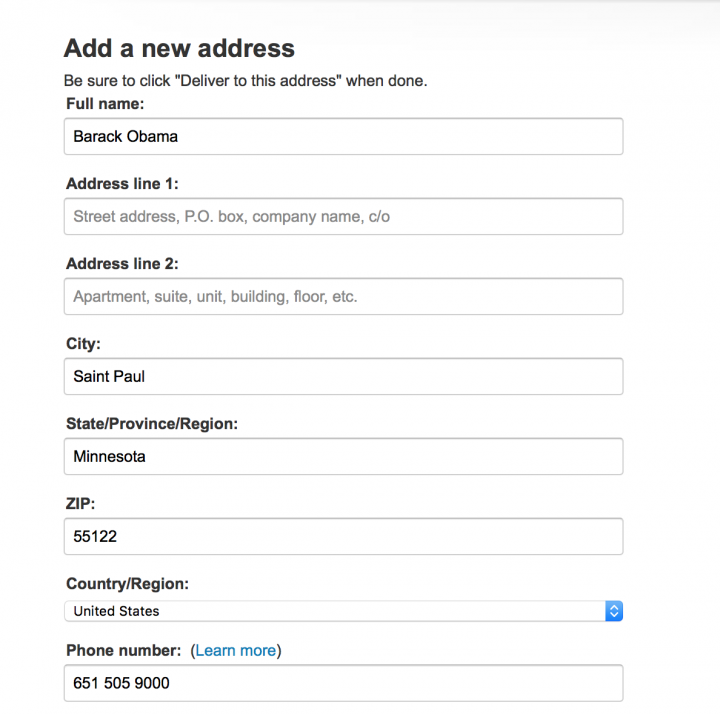The image size is (720, 714).
Task: Click the "Country/Region:" label
Action: 127,584
